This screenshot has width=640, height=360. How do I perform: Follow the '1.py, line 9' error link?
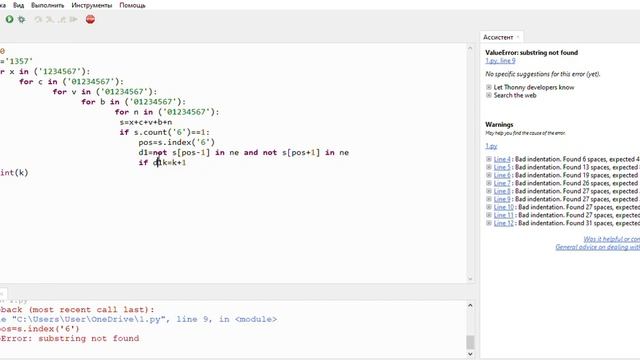(500, 61)
